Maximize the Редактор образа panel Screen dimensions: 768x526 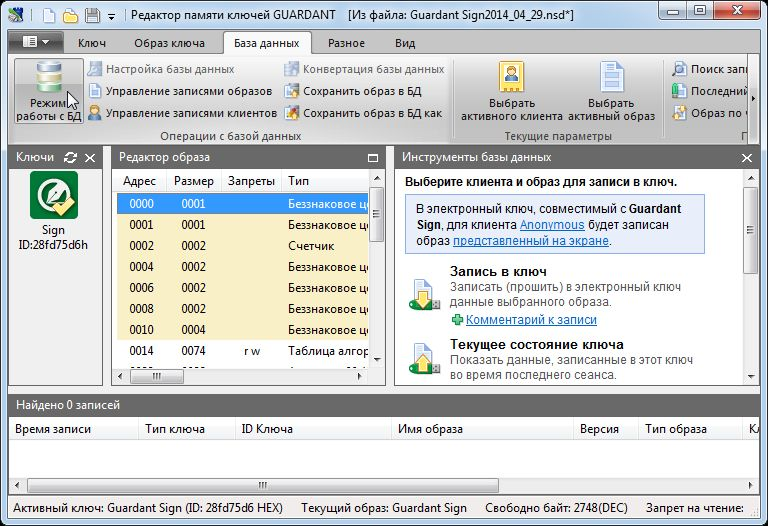[x=373, y=158]
